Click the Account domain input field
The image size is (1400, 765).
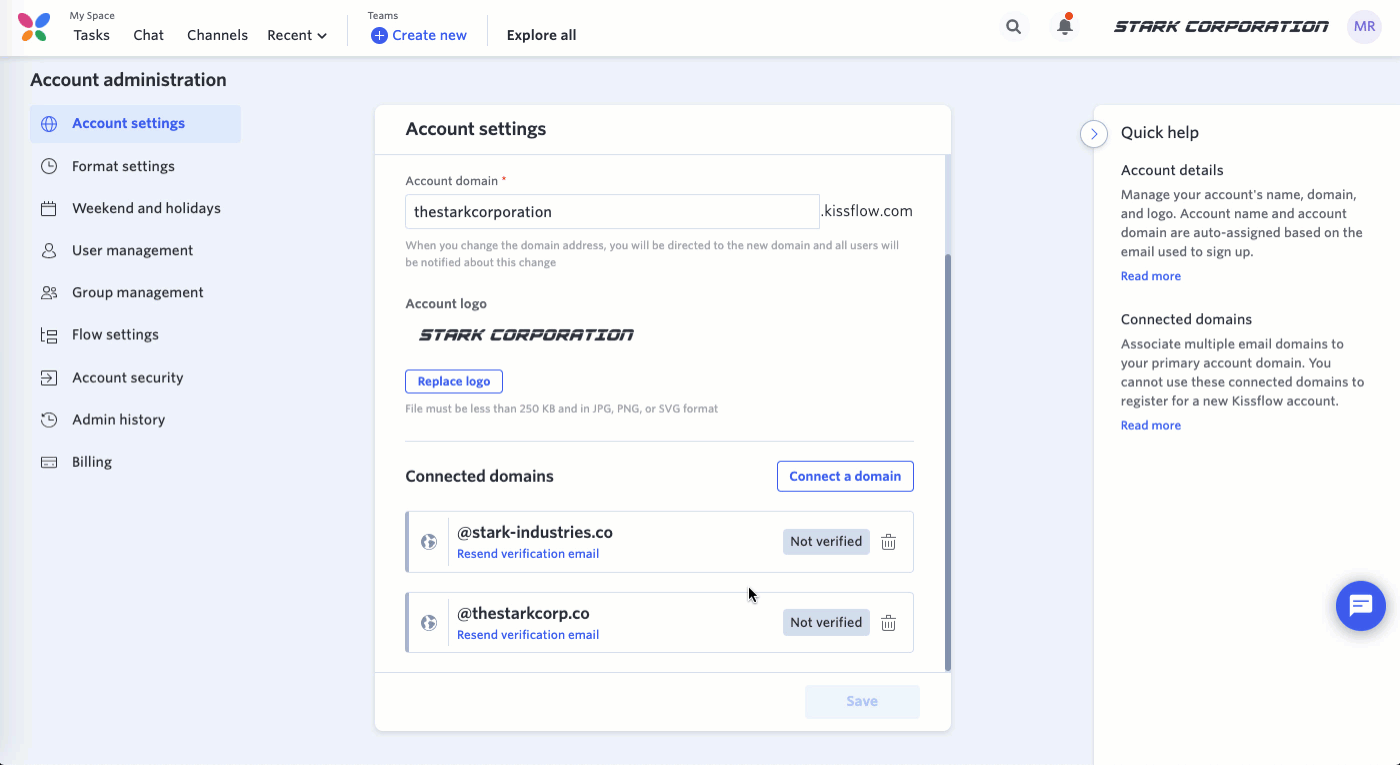coord(613,212)
